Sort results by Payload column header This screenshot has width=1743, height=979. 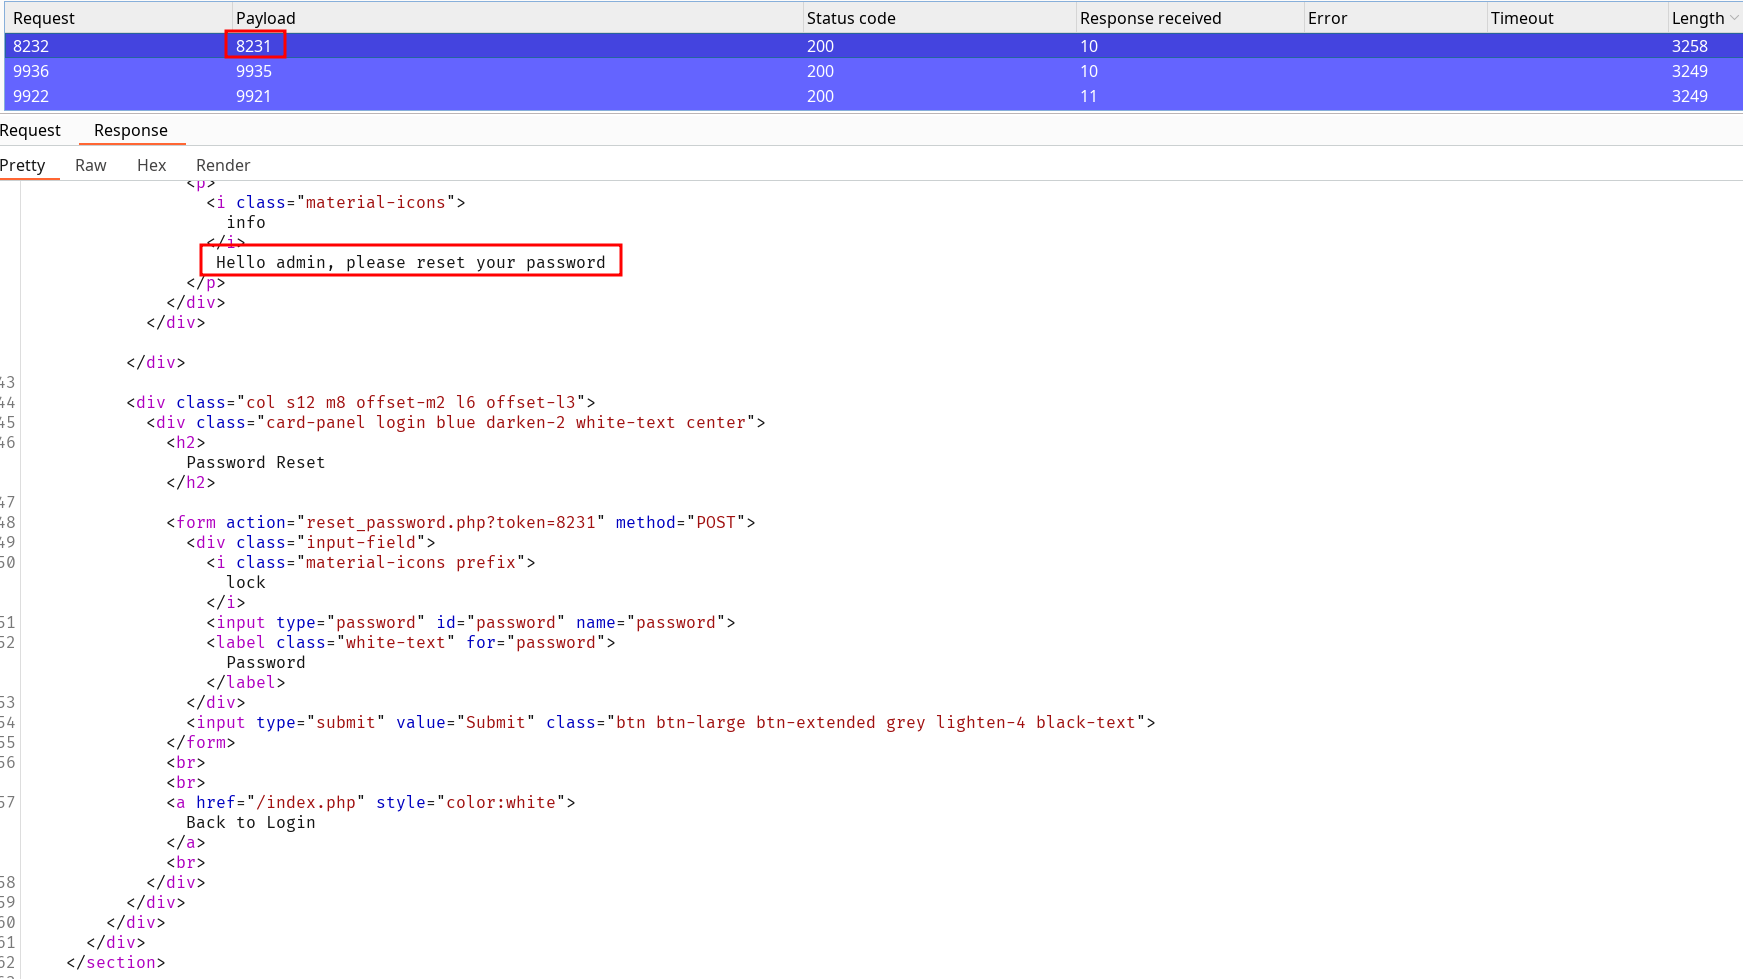pyautogui.click(x=266, y=18)
